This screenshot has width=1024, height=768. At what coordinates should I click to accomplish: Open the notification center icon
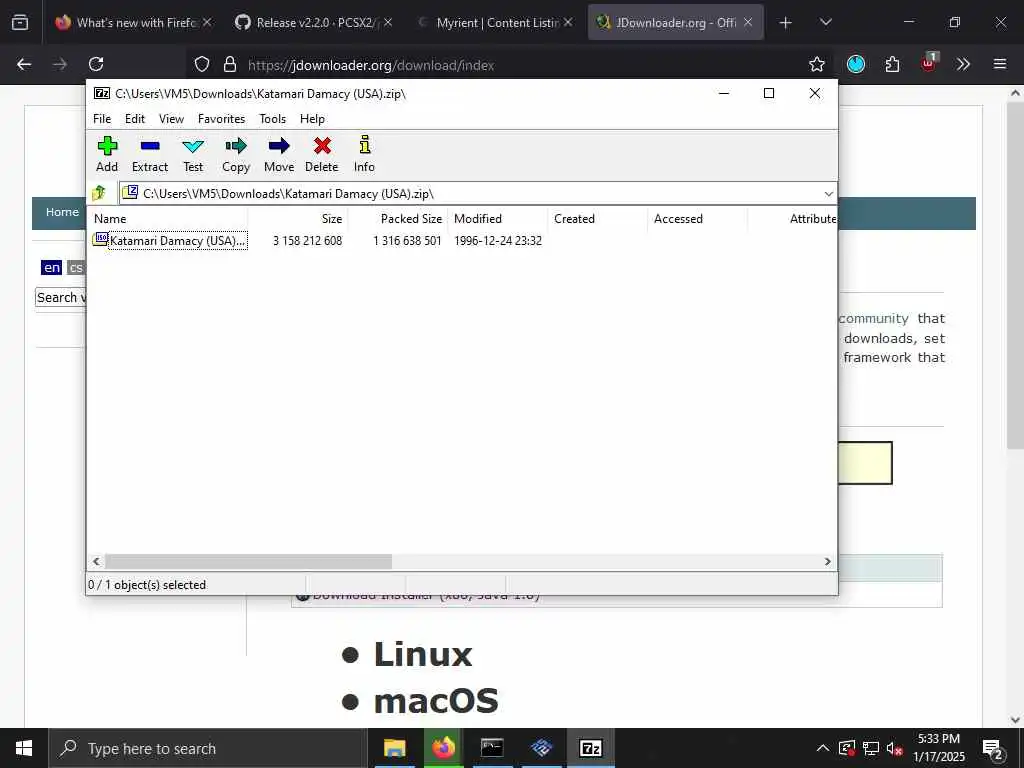(x=993, y=749)
